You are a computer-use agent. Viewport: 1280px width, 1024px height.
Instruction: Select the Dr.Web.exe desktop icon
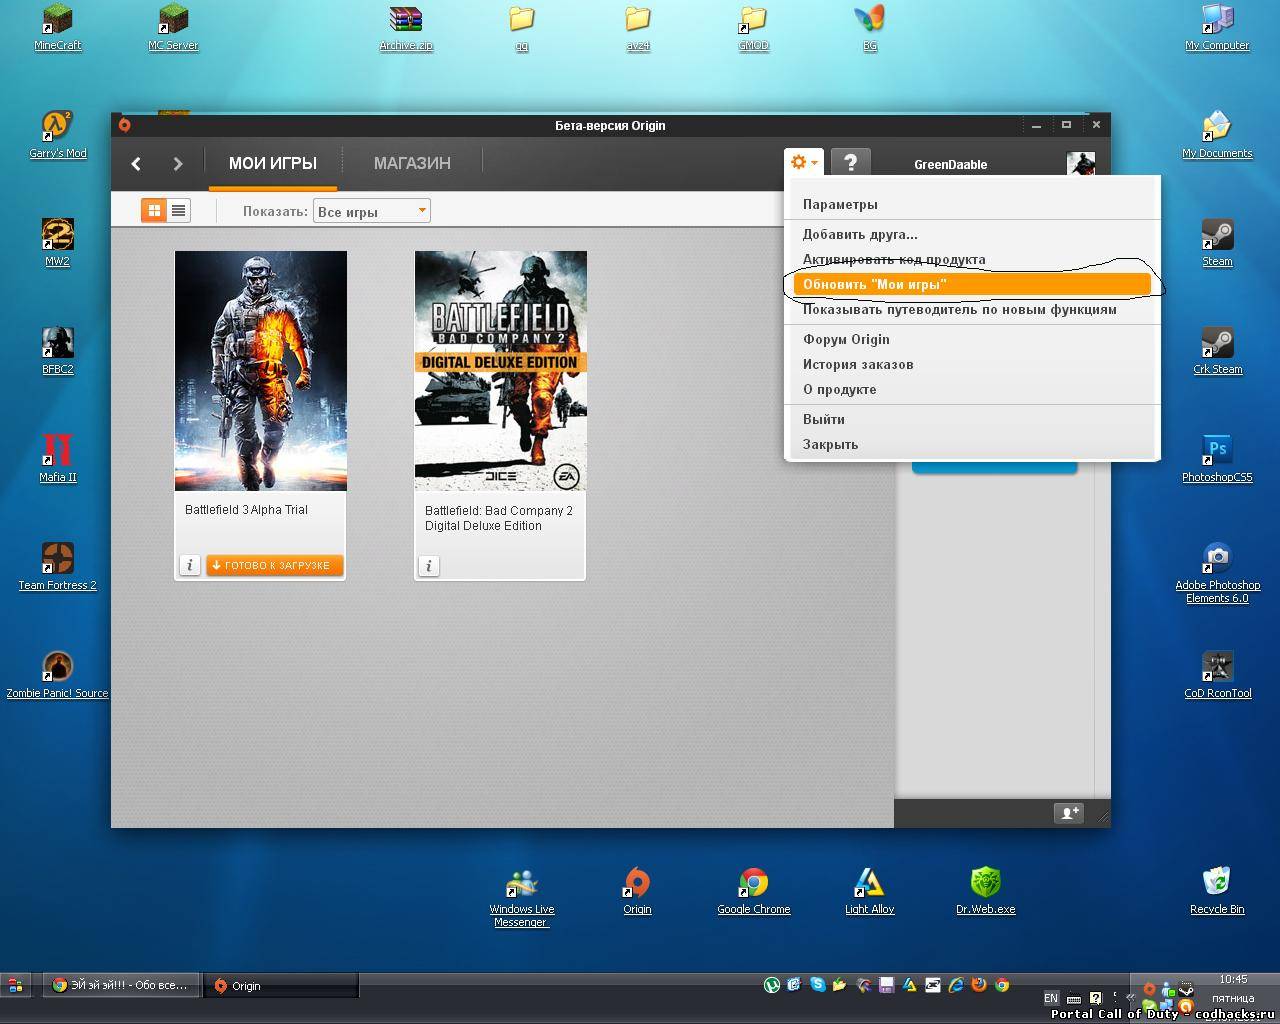pyautogui.click(x=986, y=891)
